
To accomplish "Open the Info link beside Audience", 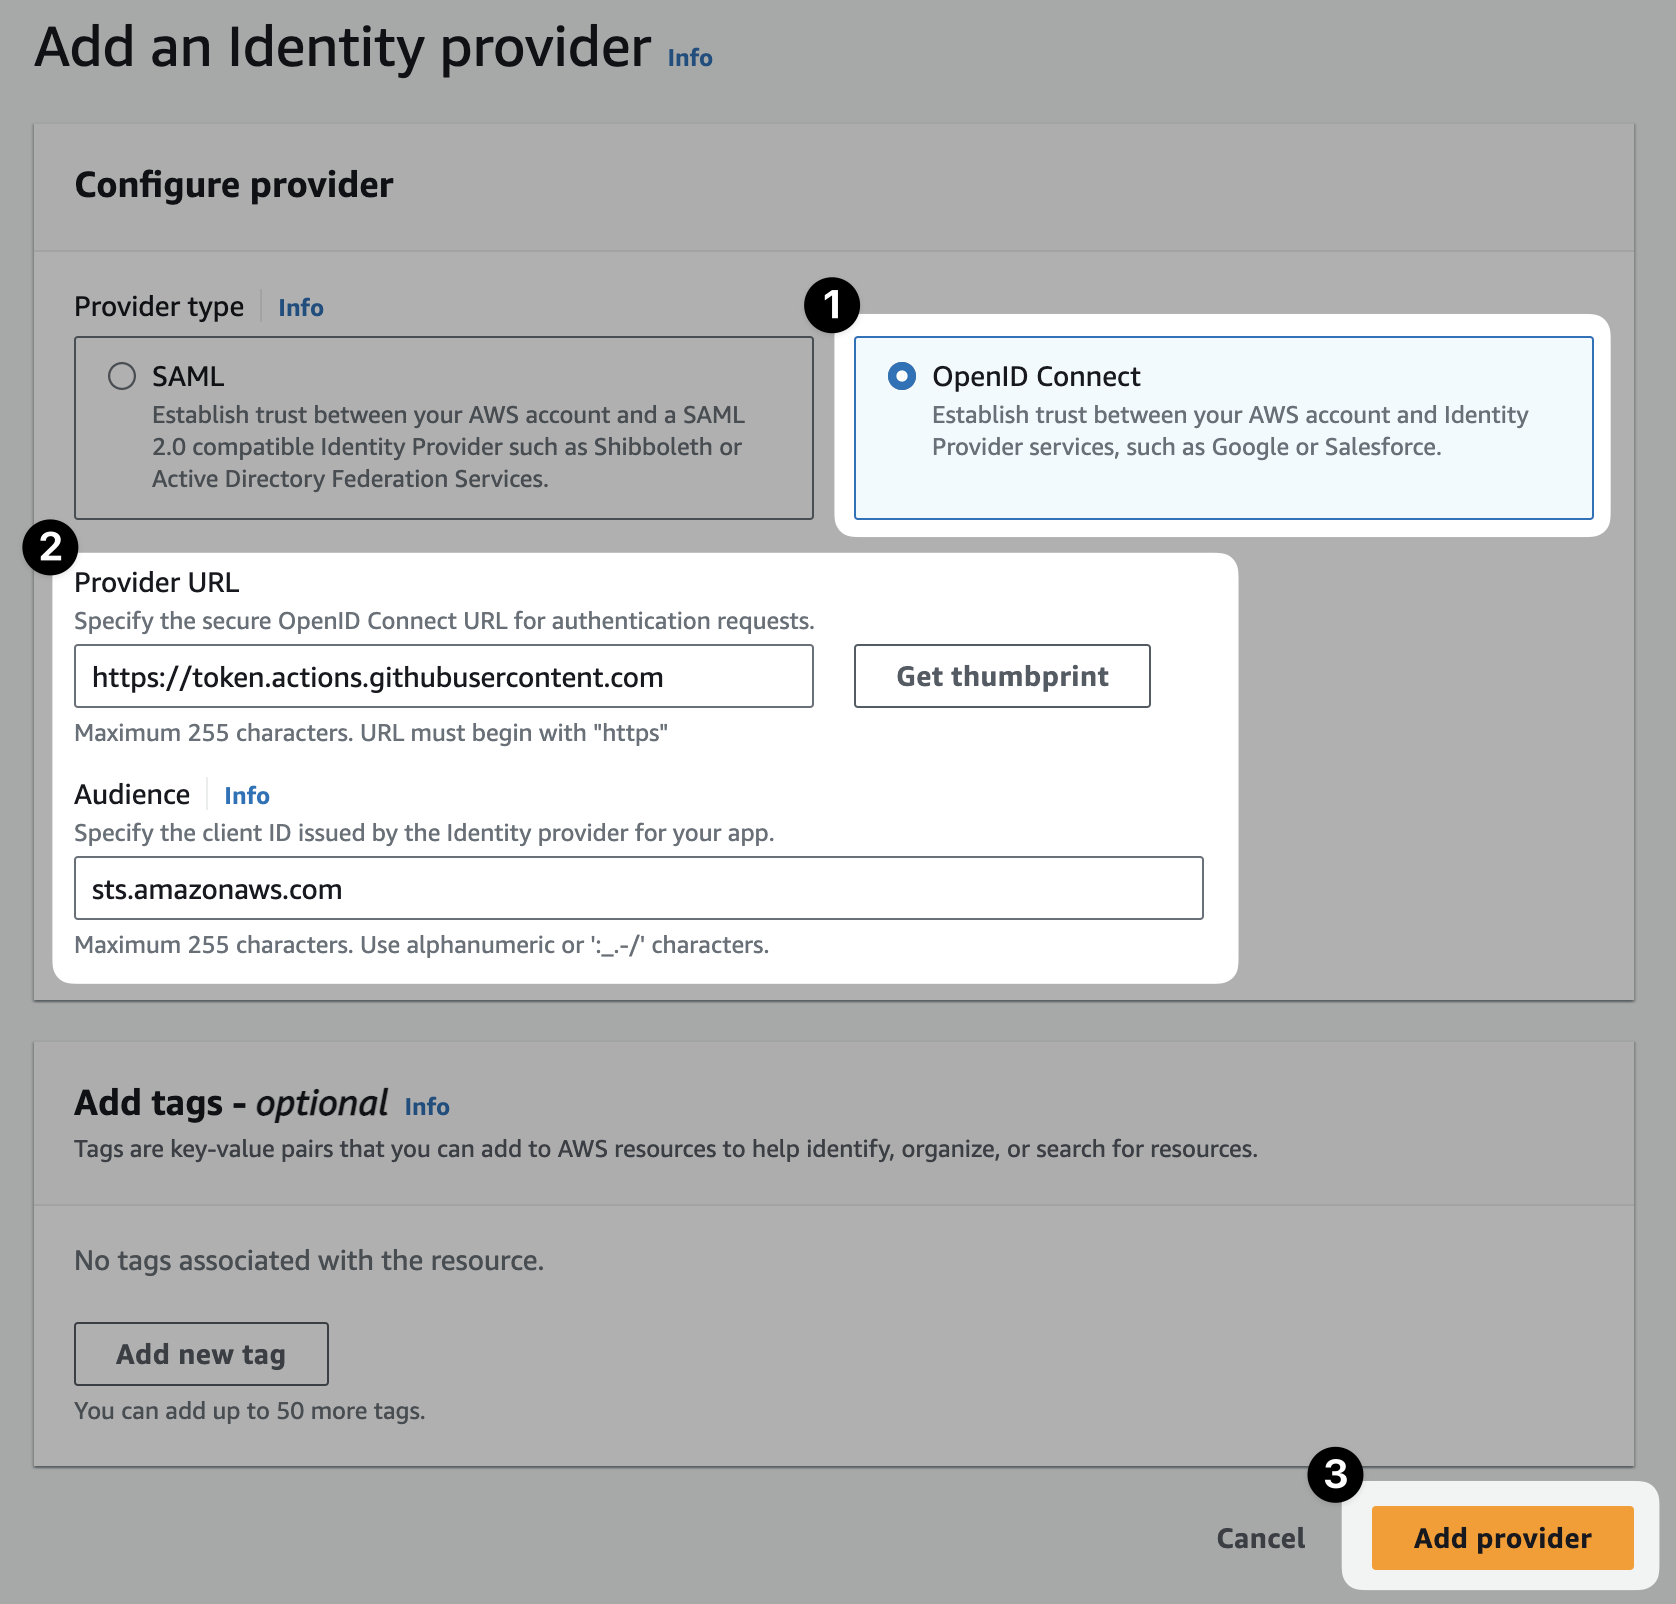I will coord(247,796).
